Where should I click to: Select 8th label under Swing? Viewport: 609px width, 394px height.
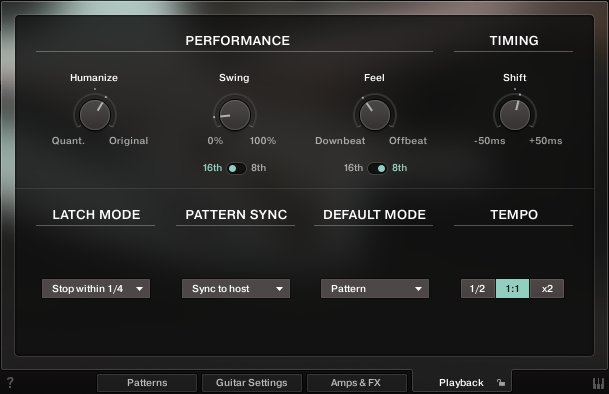click(259, 168)
